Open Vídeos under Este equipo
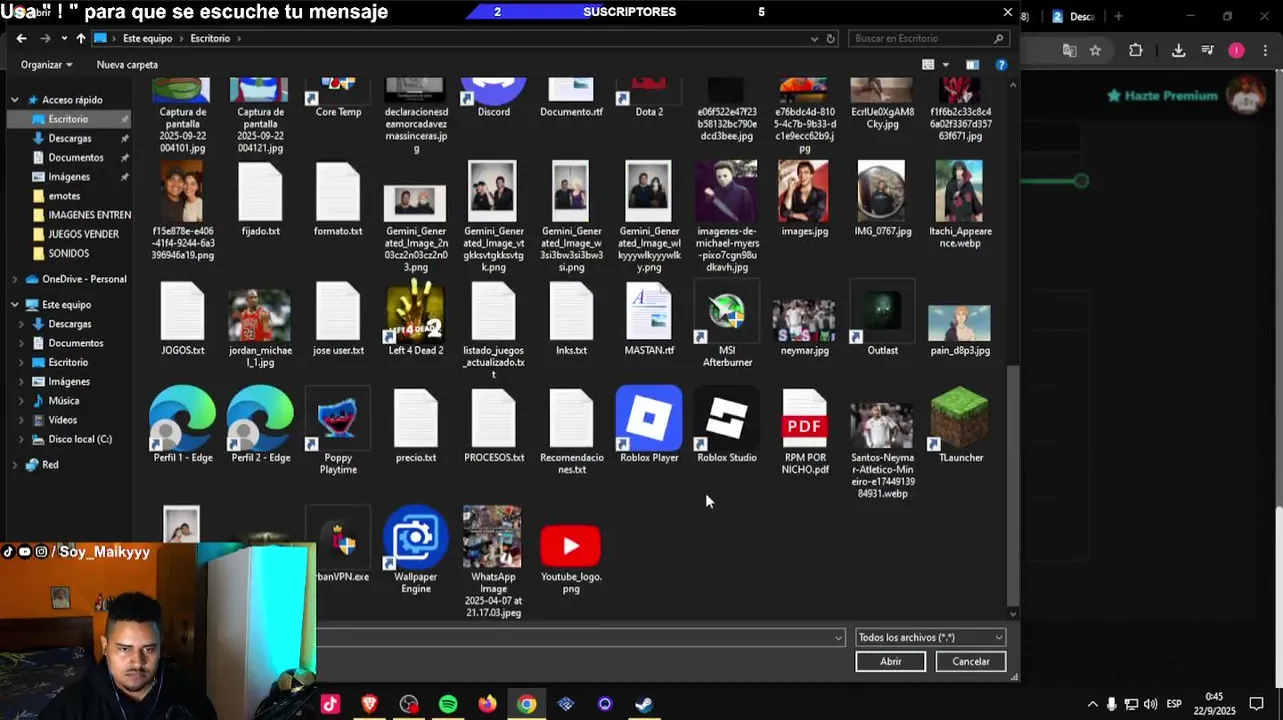 [62, 420]
